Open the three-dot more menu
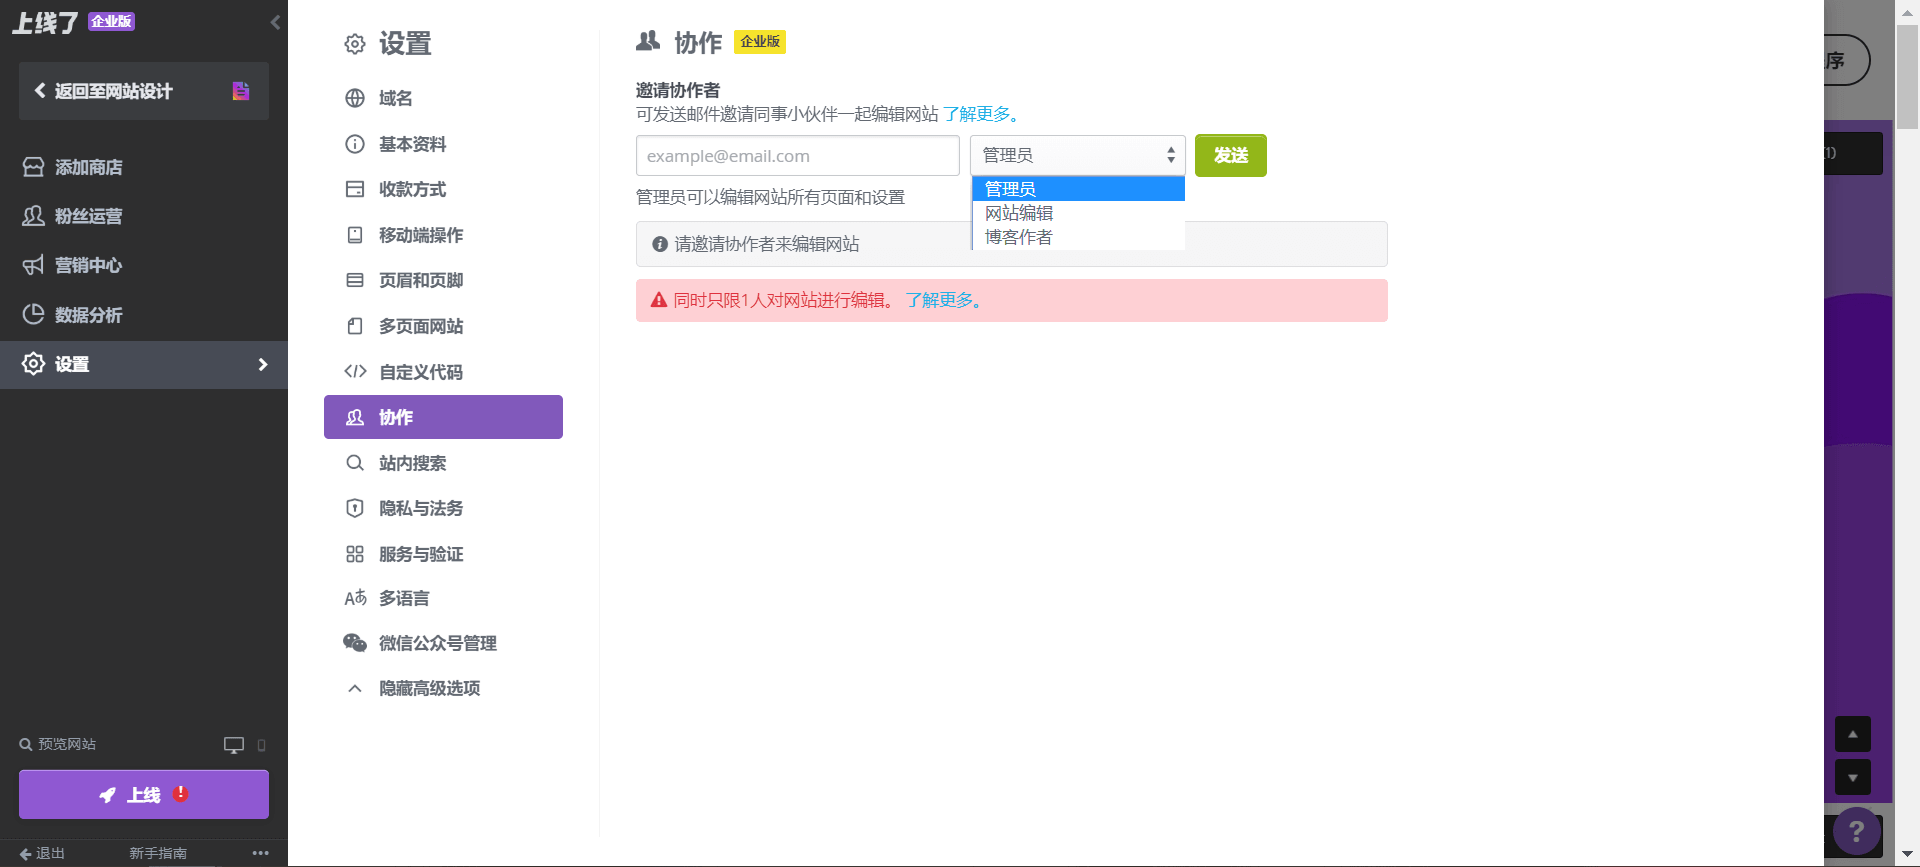 tap(261, 853)
